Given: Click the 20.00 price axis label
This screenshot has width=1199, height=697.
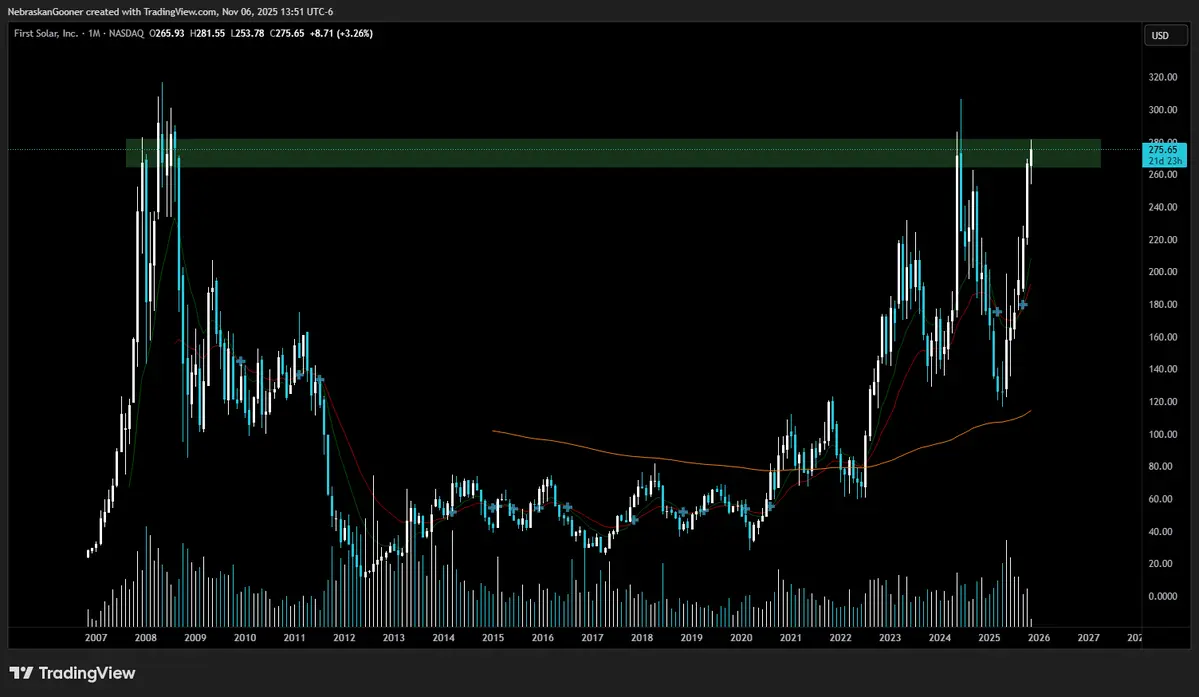Looking at the screenshot, I should 1161,564.
